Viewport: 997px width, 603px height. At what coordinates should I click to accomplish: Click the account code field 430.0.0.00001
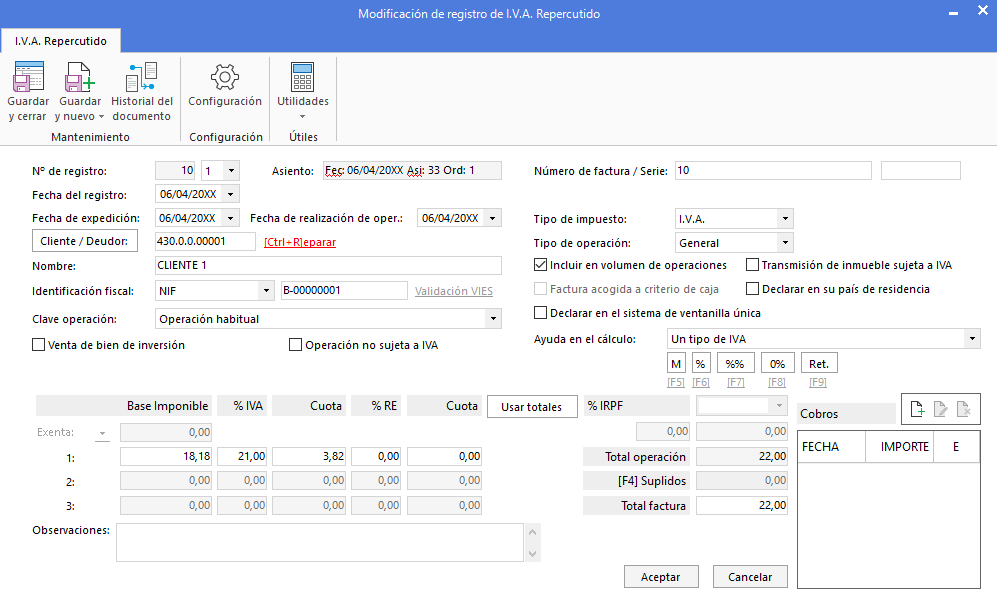click(x=205, y=241)
